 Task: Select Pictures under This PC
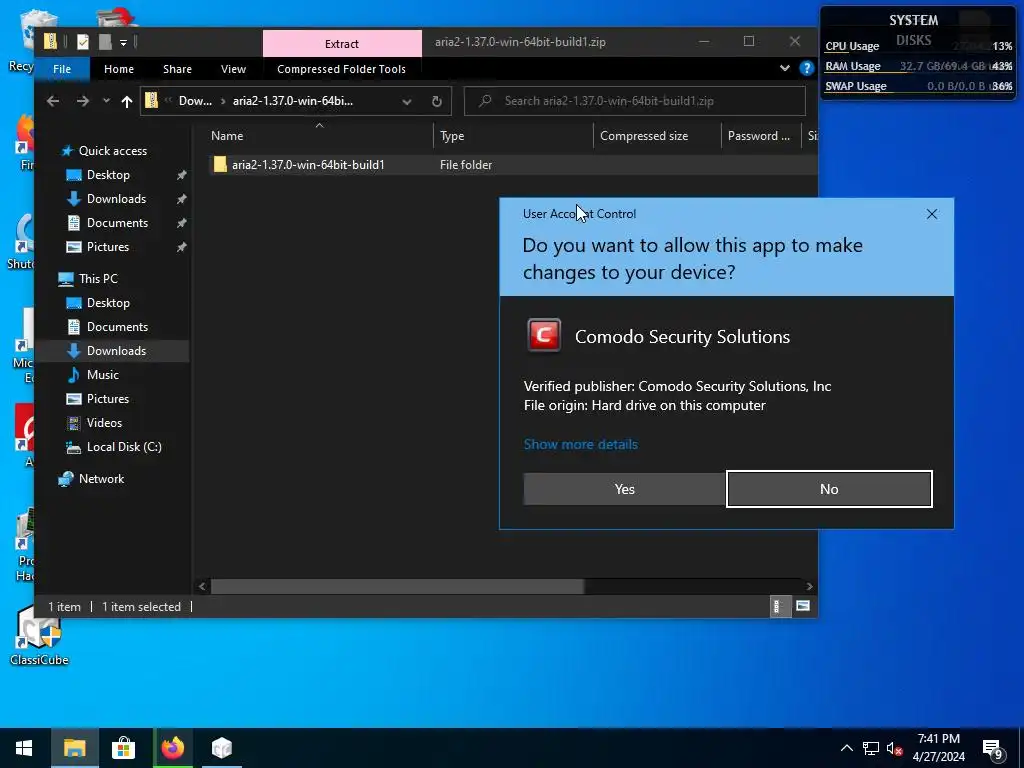coord(108,399)
